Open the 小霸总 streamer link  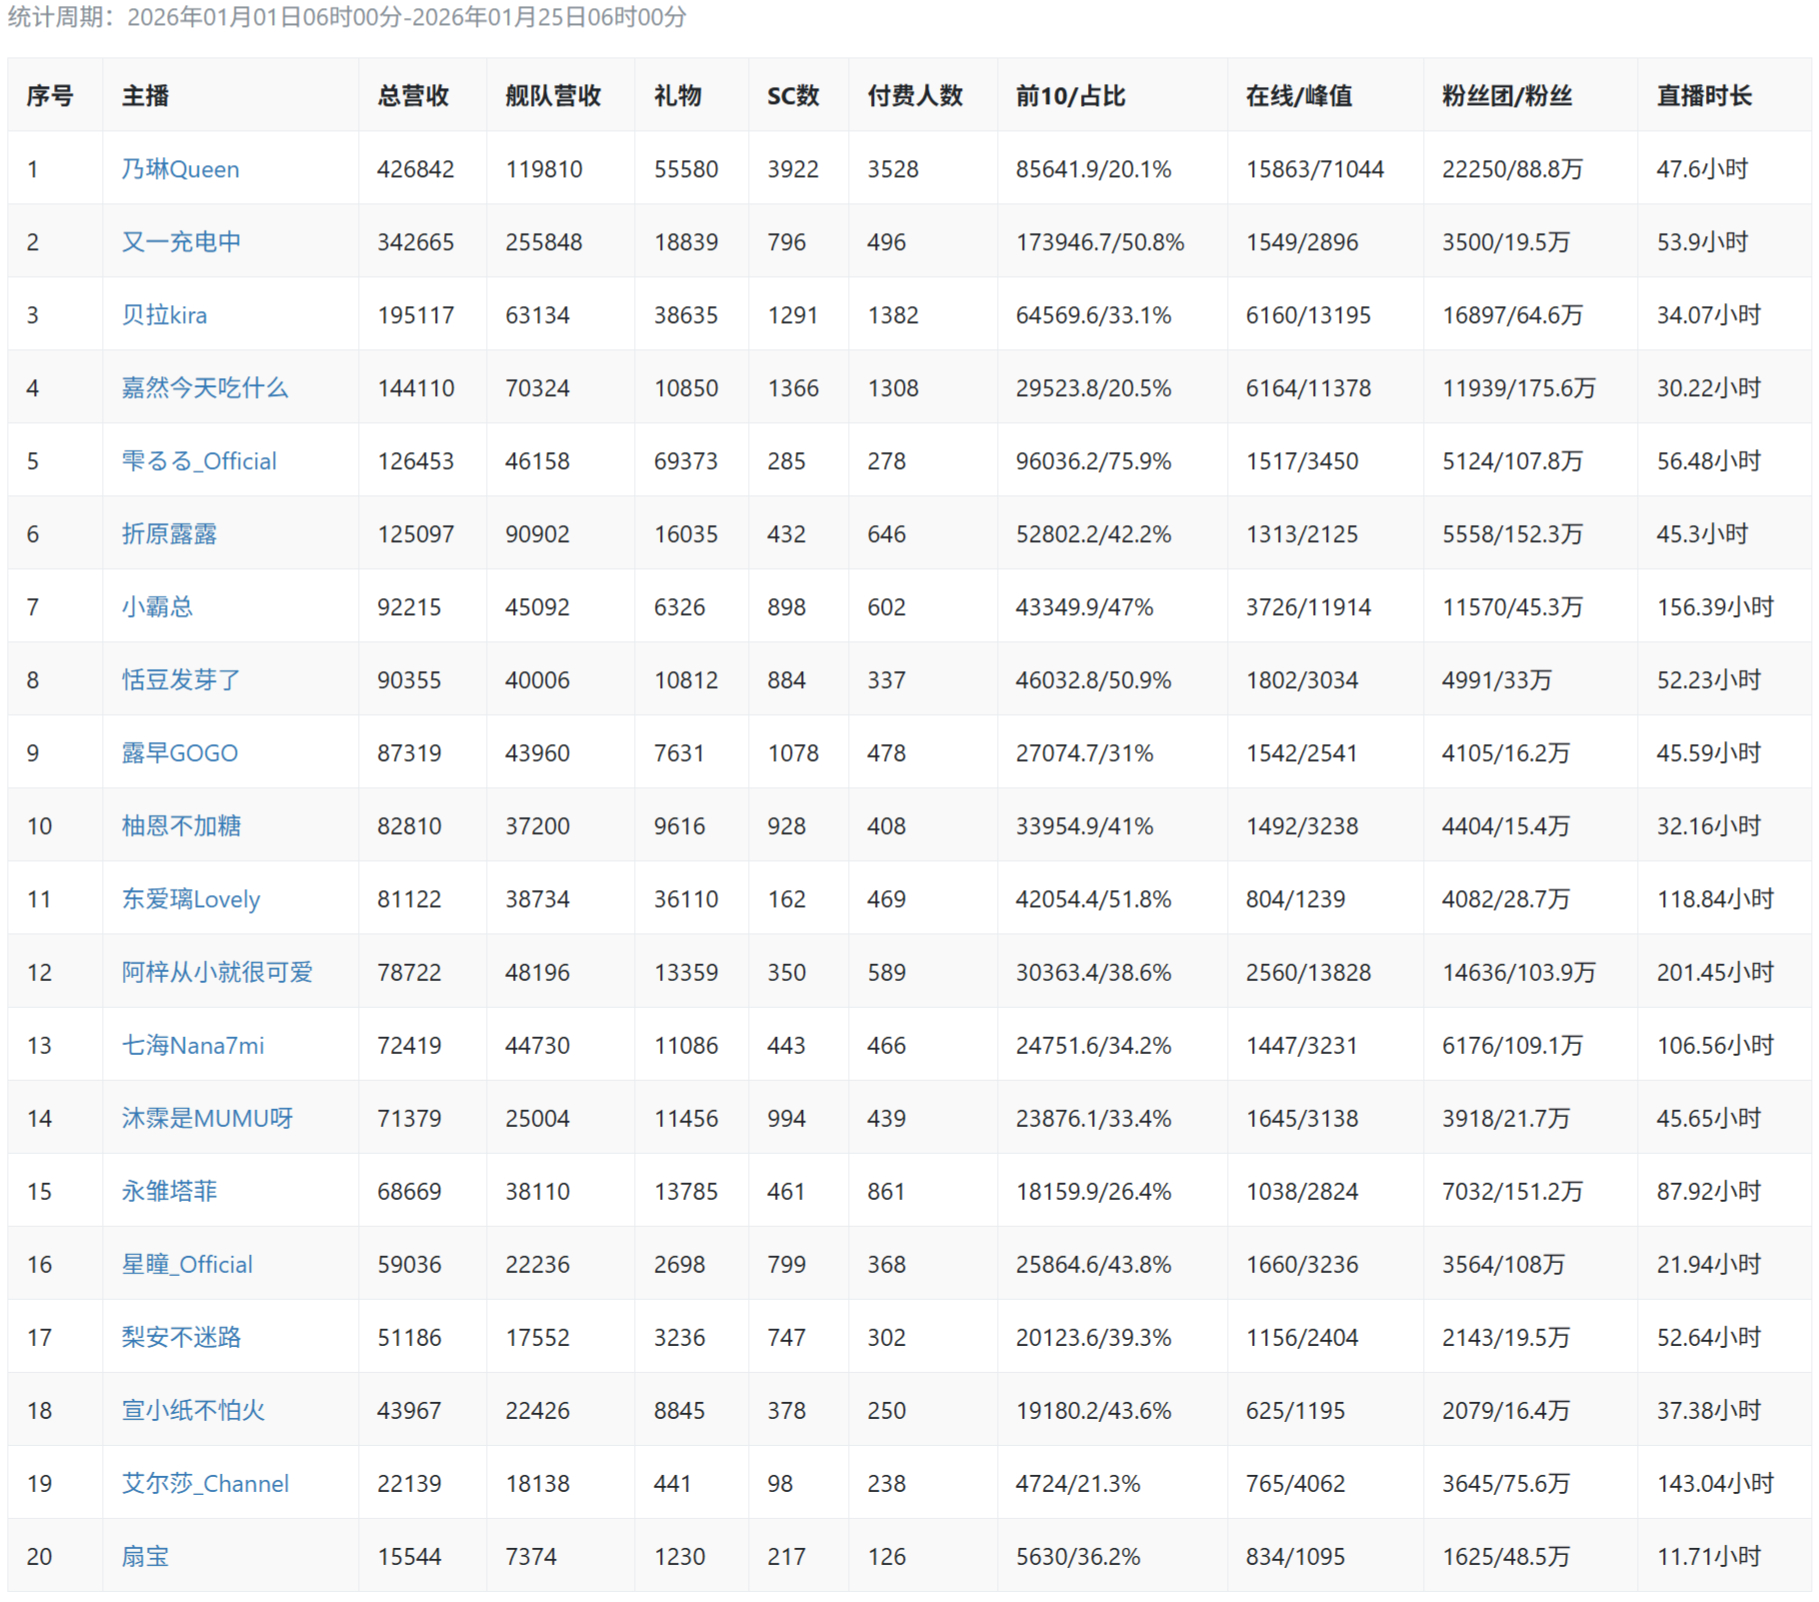157,607
